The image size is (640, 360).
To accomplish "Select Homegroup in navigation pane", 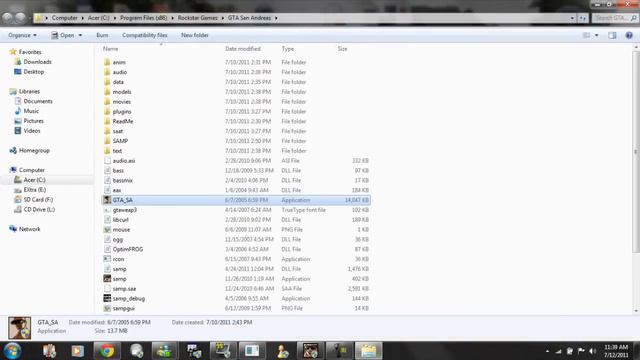I will click(34, 151).
